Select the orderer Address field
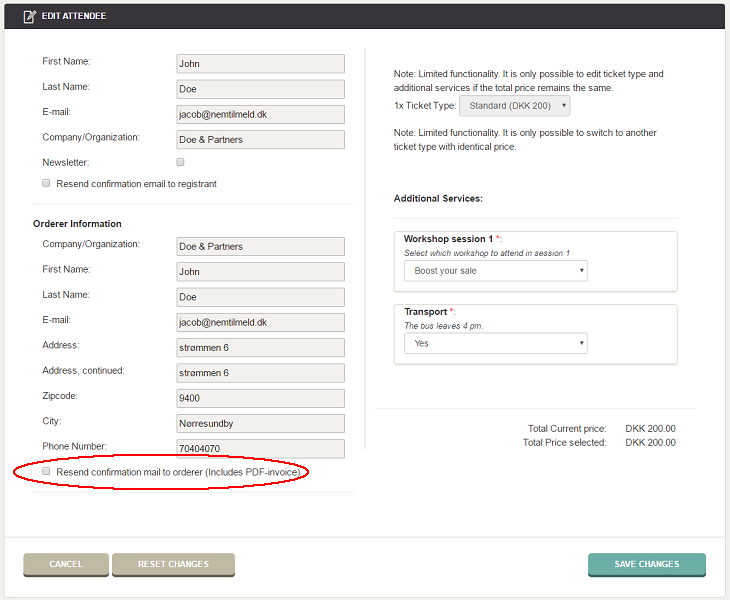Viewport: 730px width, 600px height. pyautogui.click(x=261, y=348)
